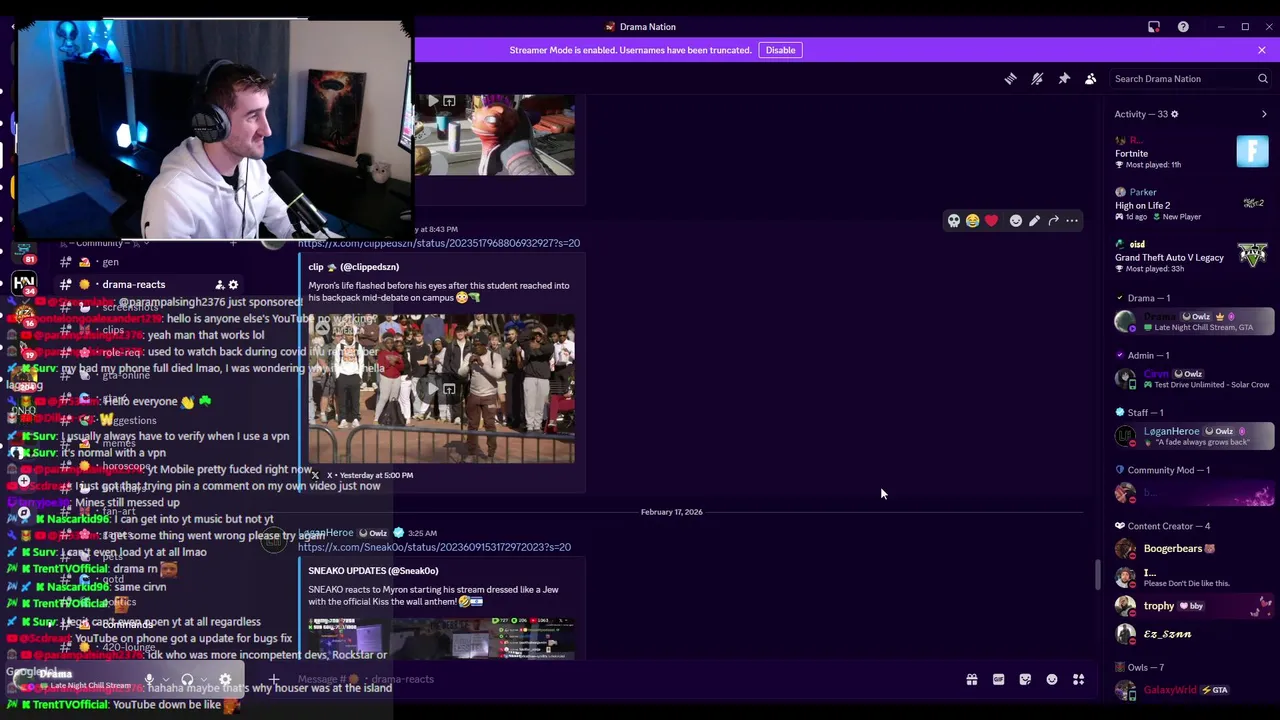Open GalaxyWrld member profile

1192,690
